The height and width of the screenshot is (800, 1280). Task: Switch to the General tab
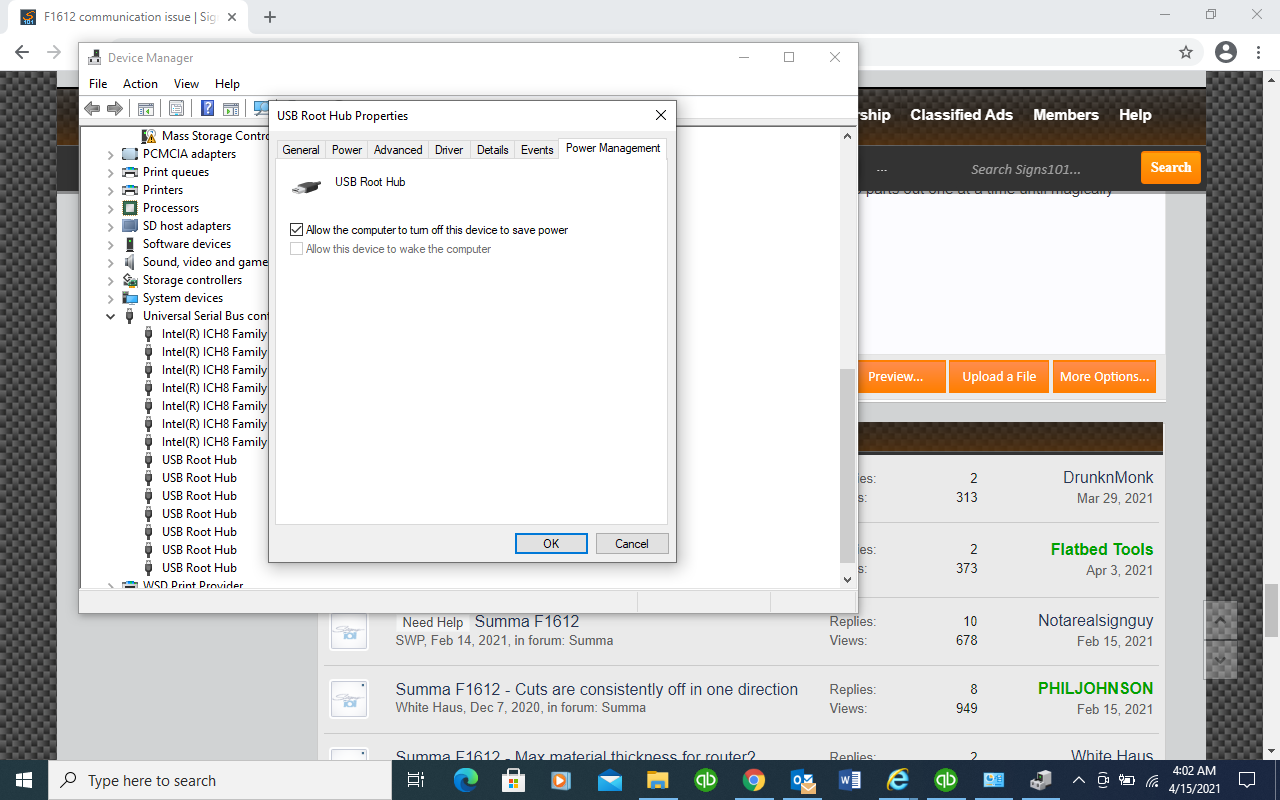pos(301,150)
